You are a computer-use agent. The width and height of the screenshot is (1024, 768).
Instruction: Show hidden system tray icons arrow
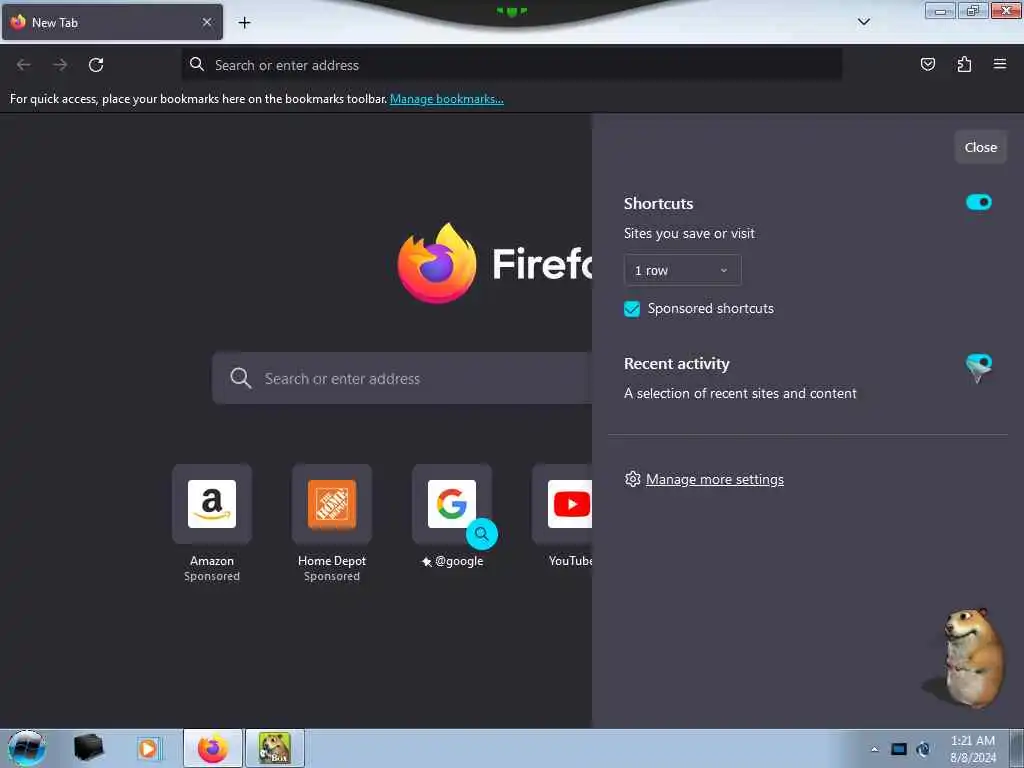[874, 749]
